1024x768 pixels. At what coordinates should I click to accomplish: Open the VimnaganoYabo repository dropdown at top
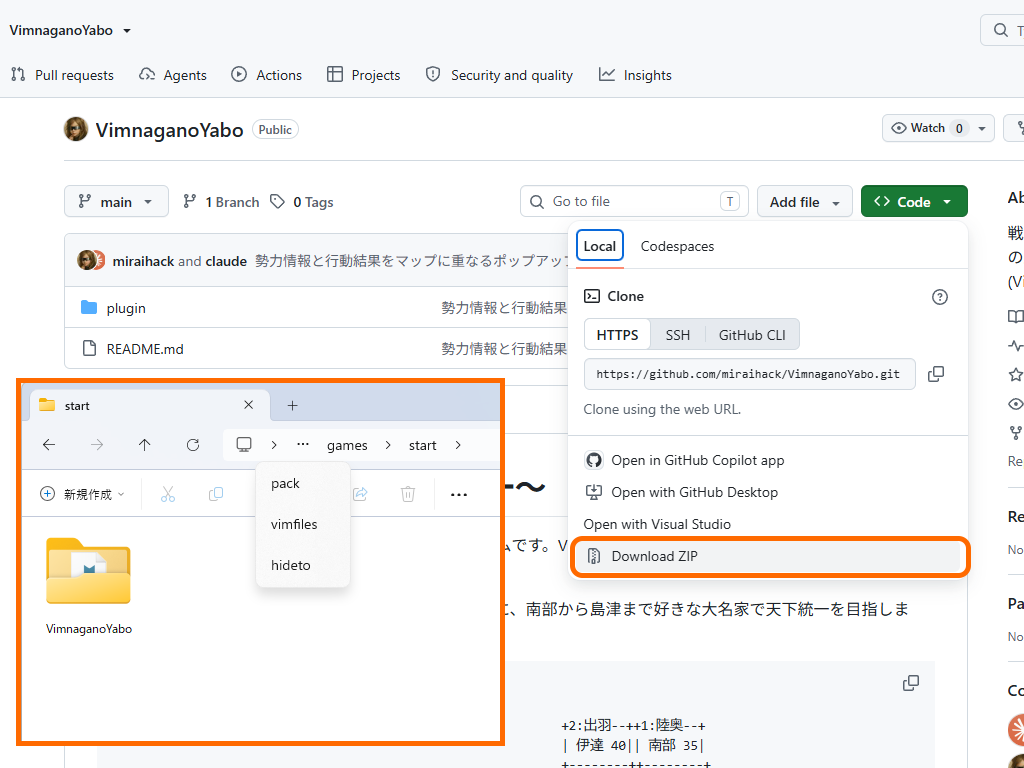pyautogui.click(x=70, y=31)
